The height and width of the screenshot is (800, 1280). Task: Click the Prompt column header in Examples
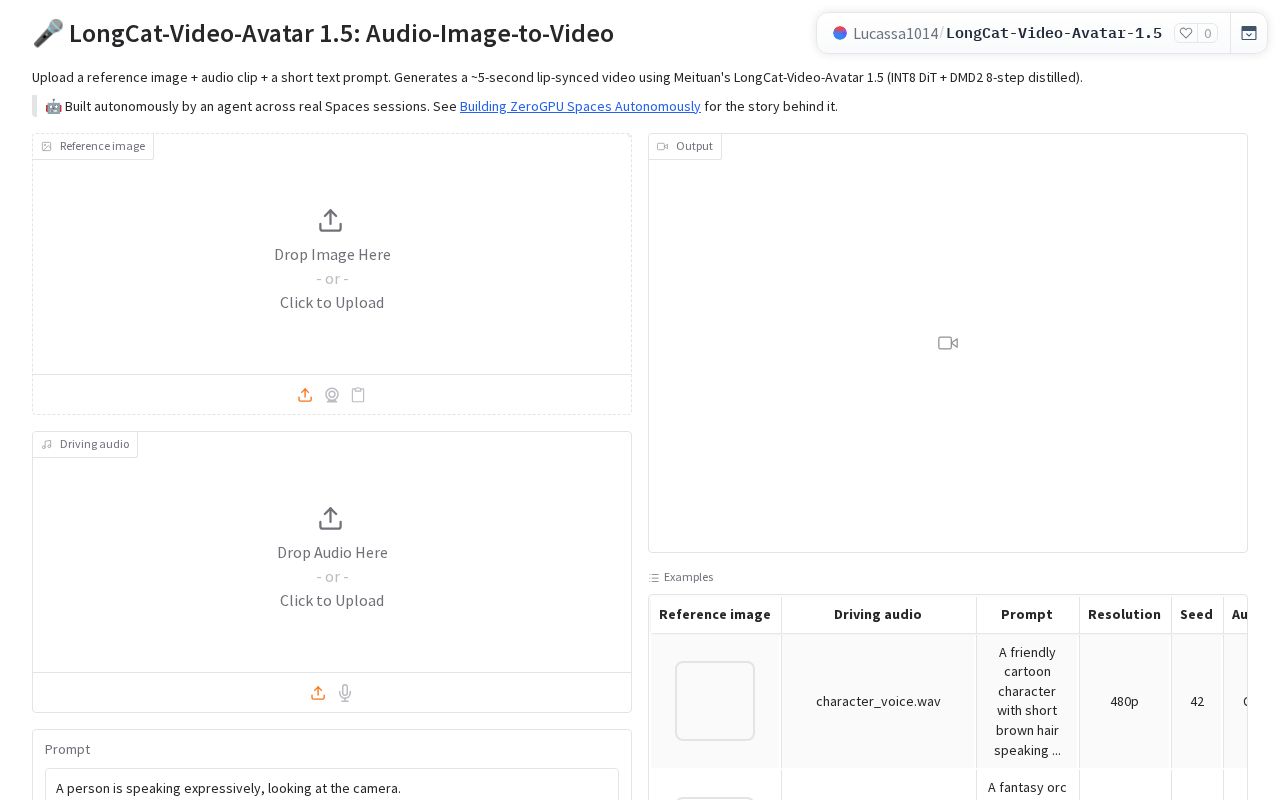1027,614
